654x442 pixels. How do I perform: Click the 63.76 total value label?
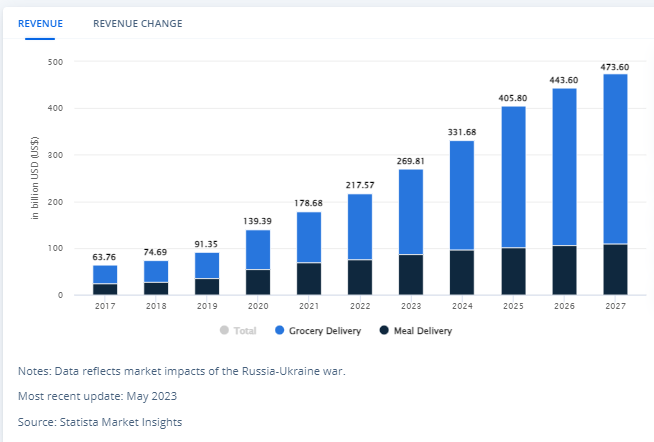(104, 257)
